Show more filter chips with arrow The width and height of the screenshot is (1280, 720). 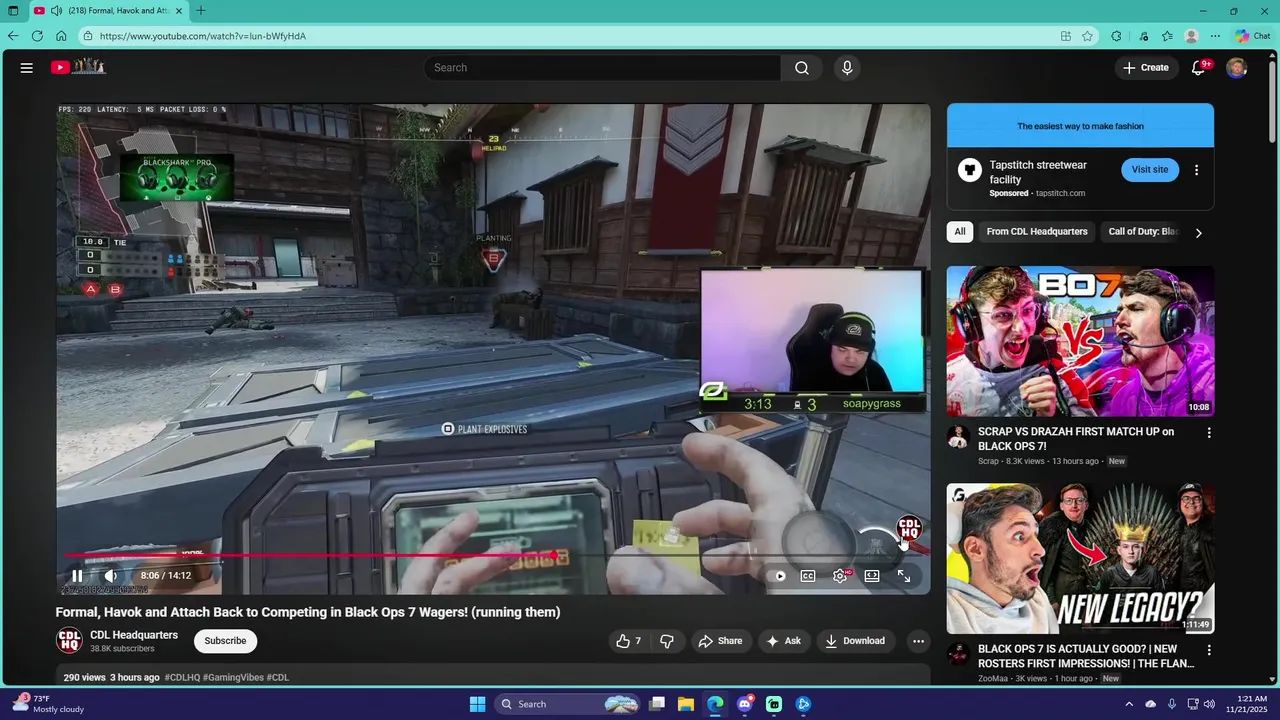tap(1198, 232)
